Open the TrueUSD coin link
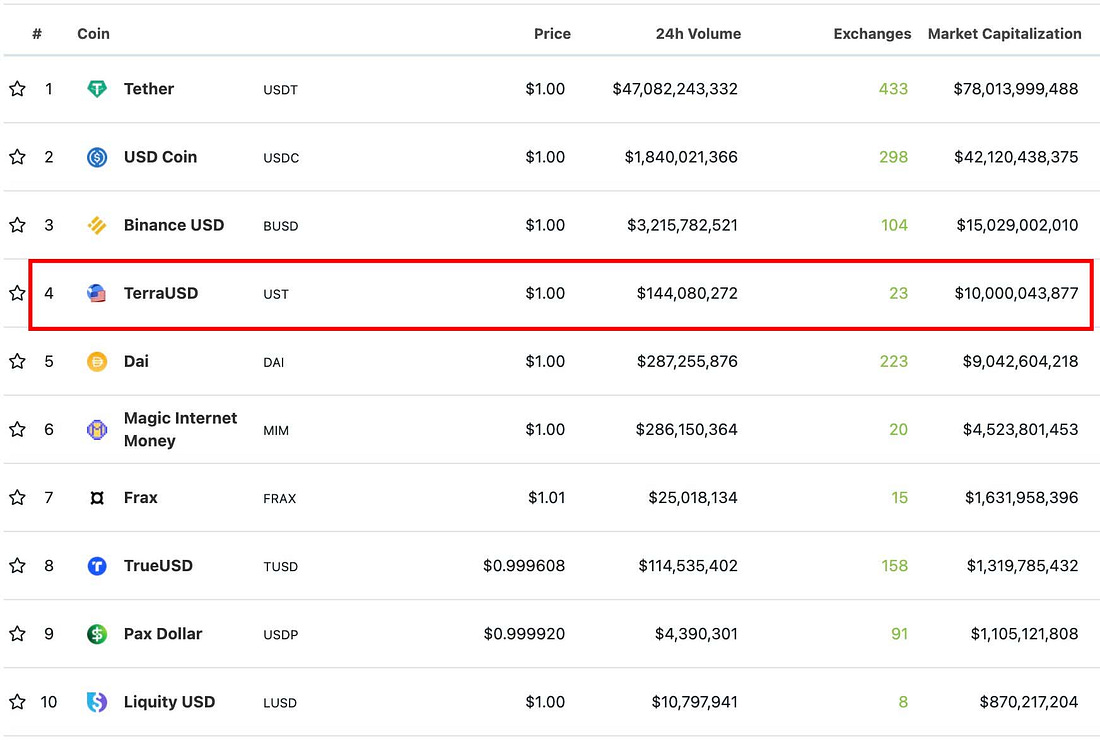 (x=158, y=565)
